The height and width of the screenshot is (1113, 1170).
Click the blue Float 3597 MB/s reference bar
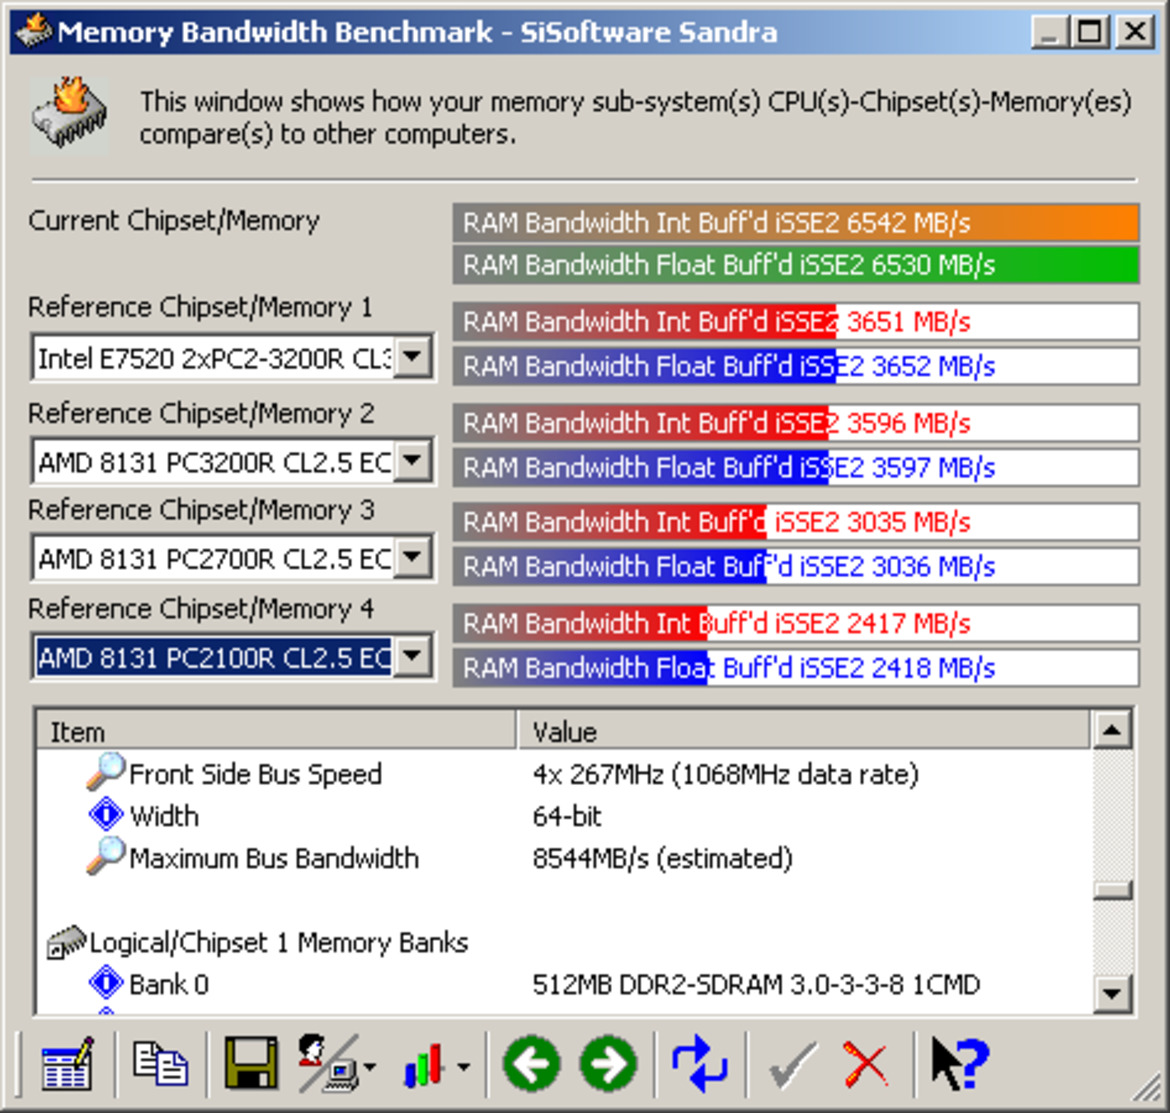[x=795, y=468]
